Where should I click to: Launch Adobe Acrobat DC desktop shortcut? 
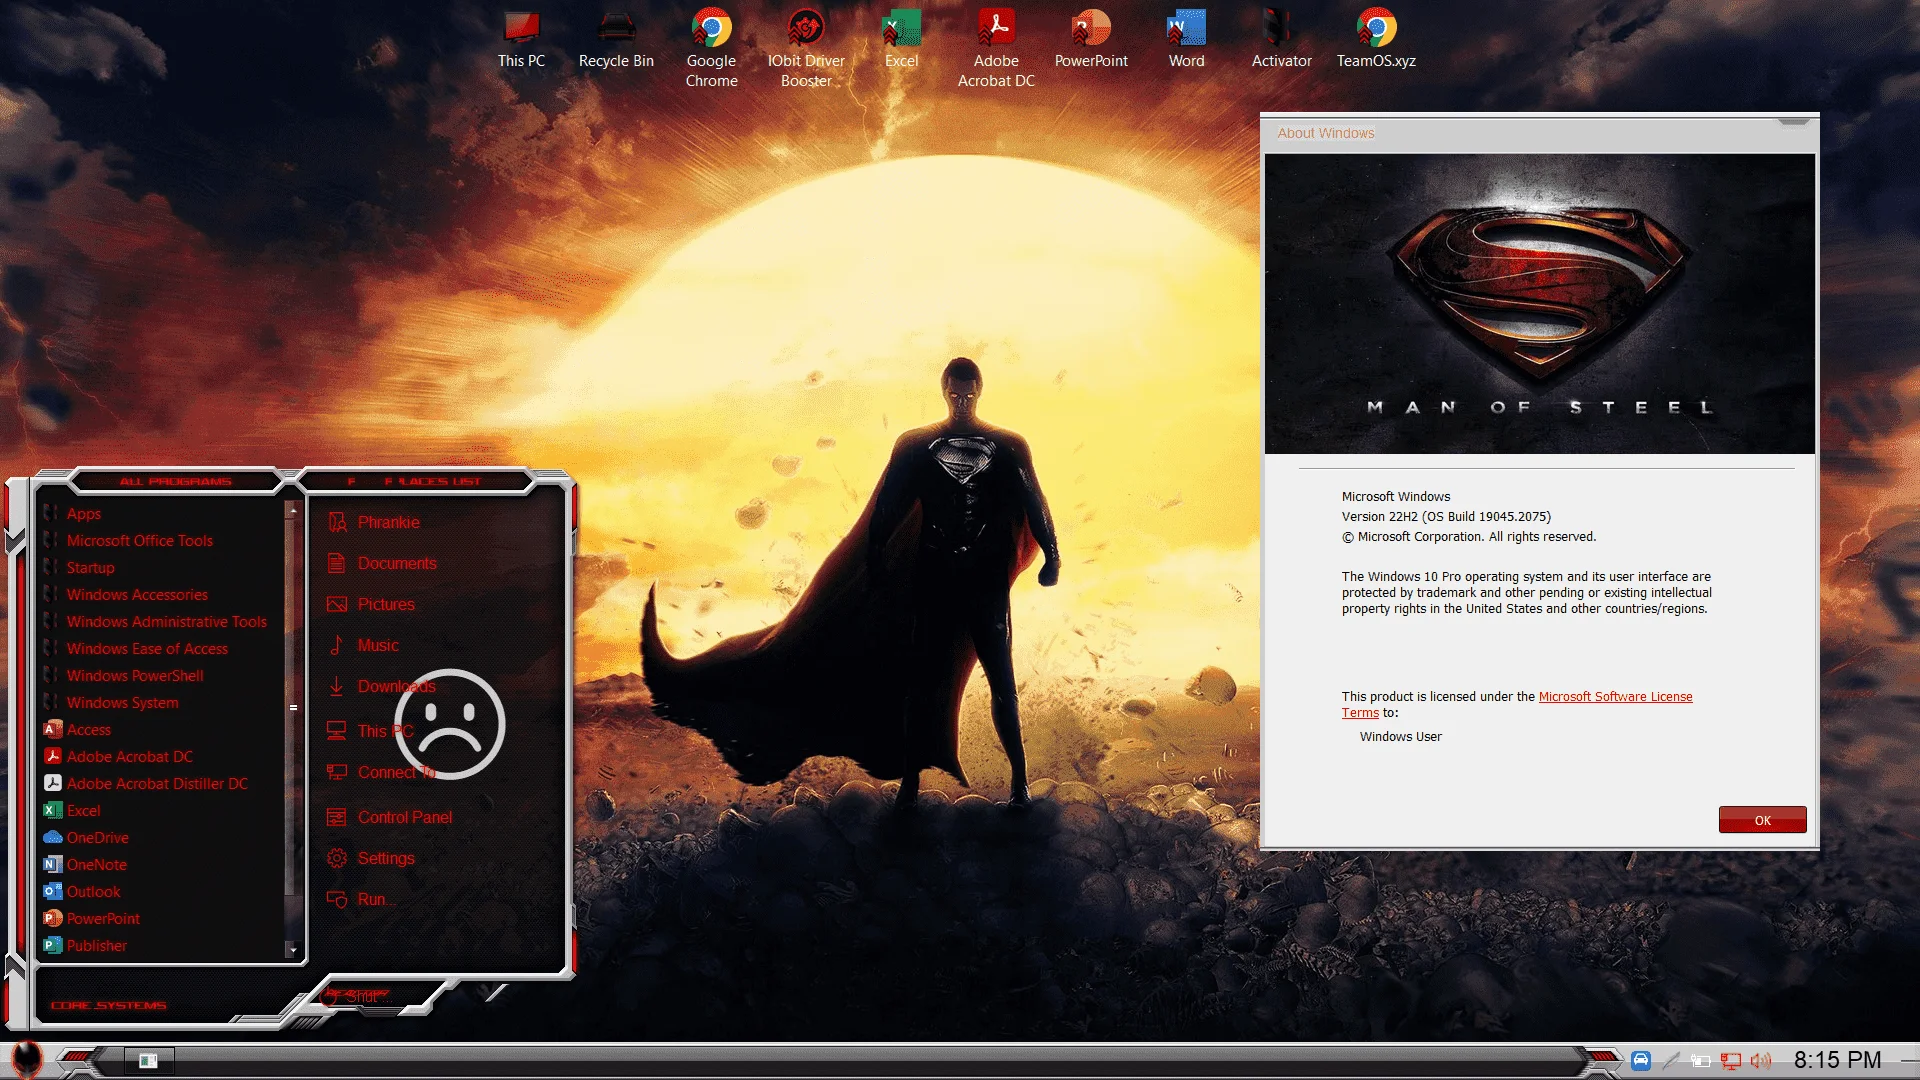pyautogui.click(x=996, y=48)
